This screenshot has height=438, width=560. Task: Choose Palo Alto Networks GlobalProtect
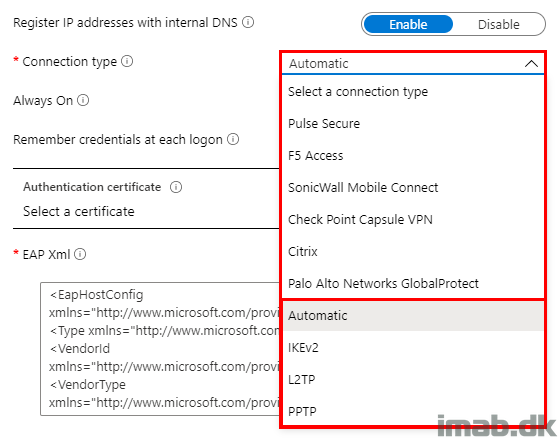coord(413,284)
